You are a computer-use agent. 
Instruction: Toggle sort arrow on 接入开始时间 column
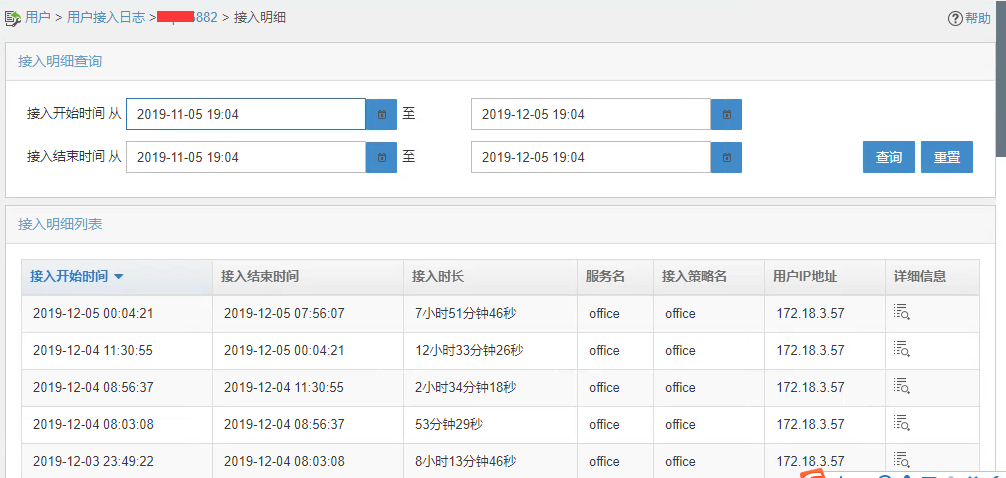tap(119, 277)
